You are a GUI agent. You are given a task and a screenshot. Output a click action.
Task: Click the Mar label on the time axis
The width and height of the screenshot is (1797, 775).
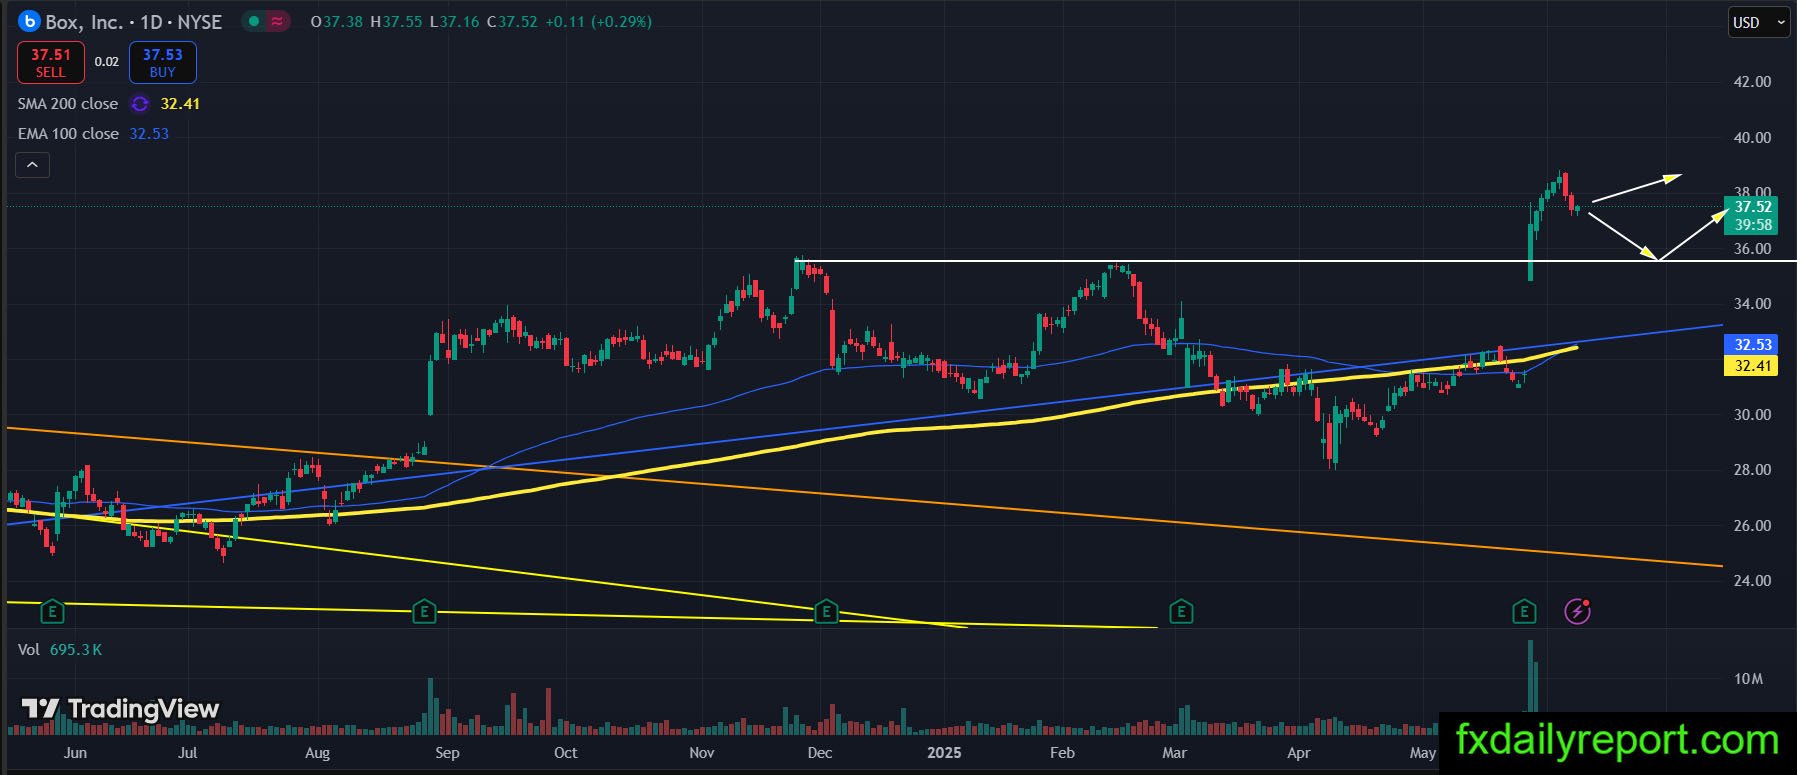point(1175,753)
